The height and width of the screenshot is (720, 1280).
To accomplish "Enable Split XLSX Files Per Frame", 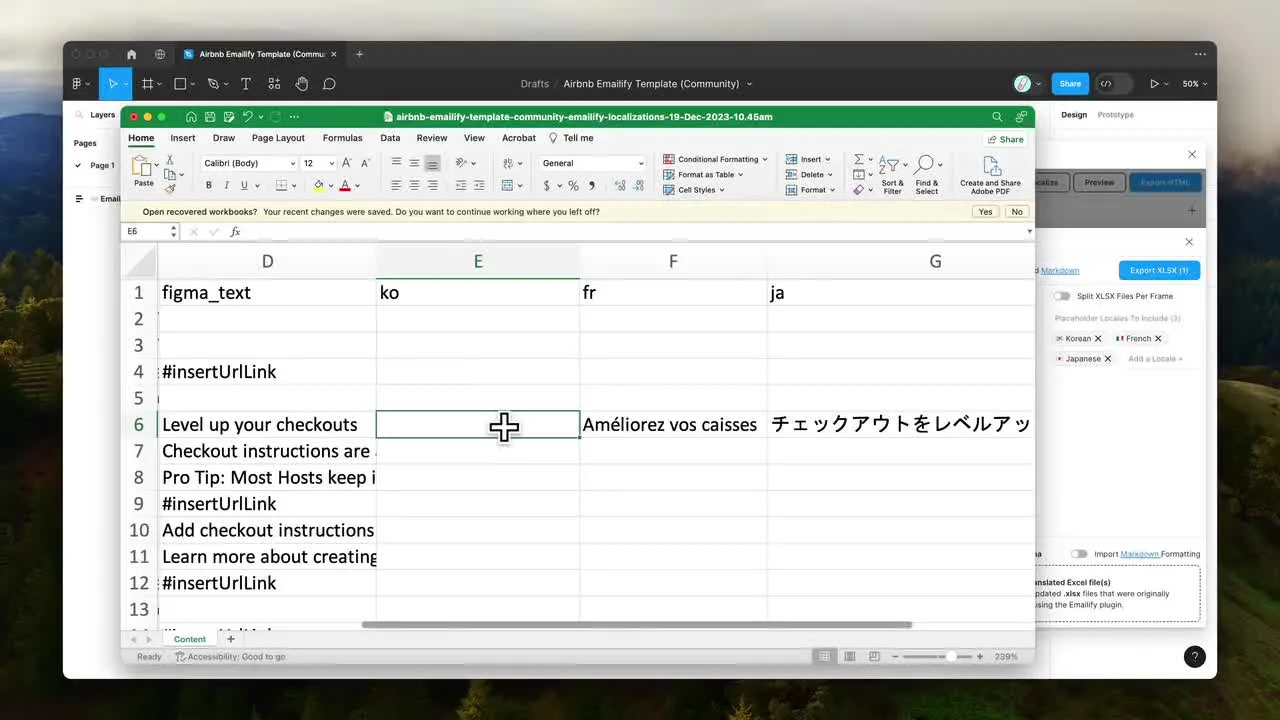I will pyautogui.click(x=1062, y=296).
